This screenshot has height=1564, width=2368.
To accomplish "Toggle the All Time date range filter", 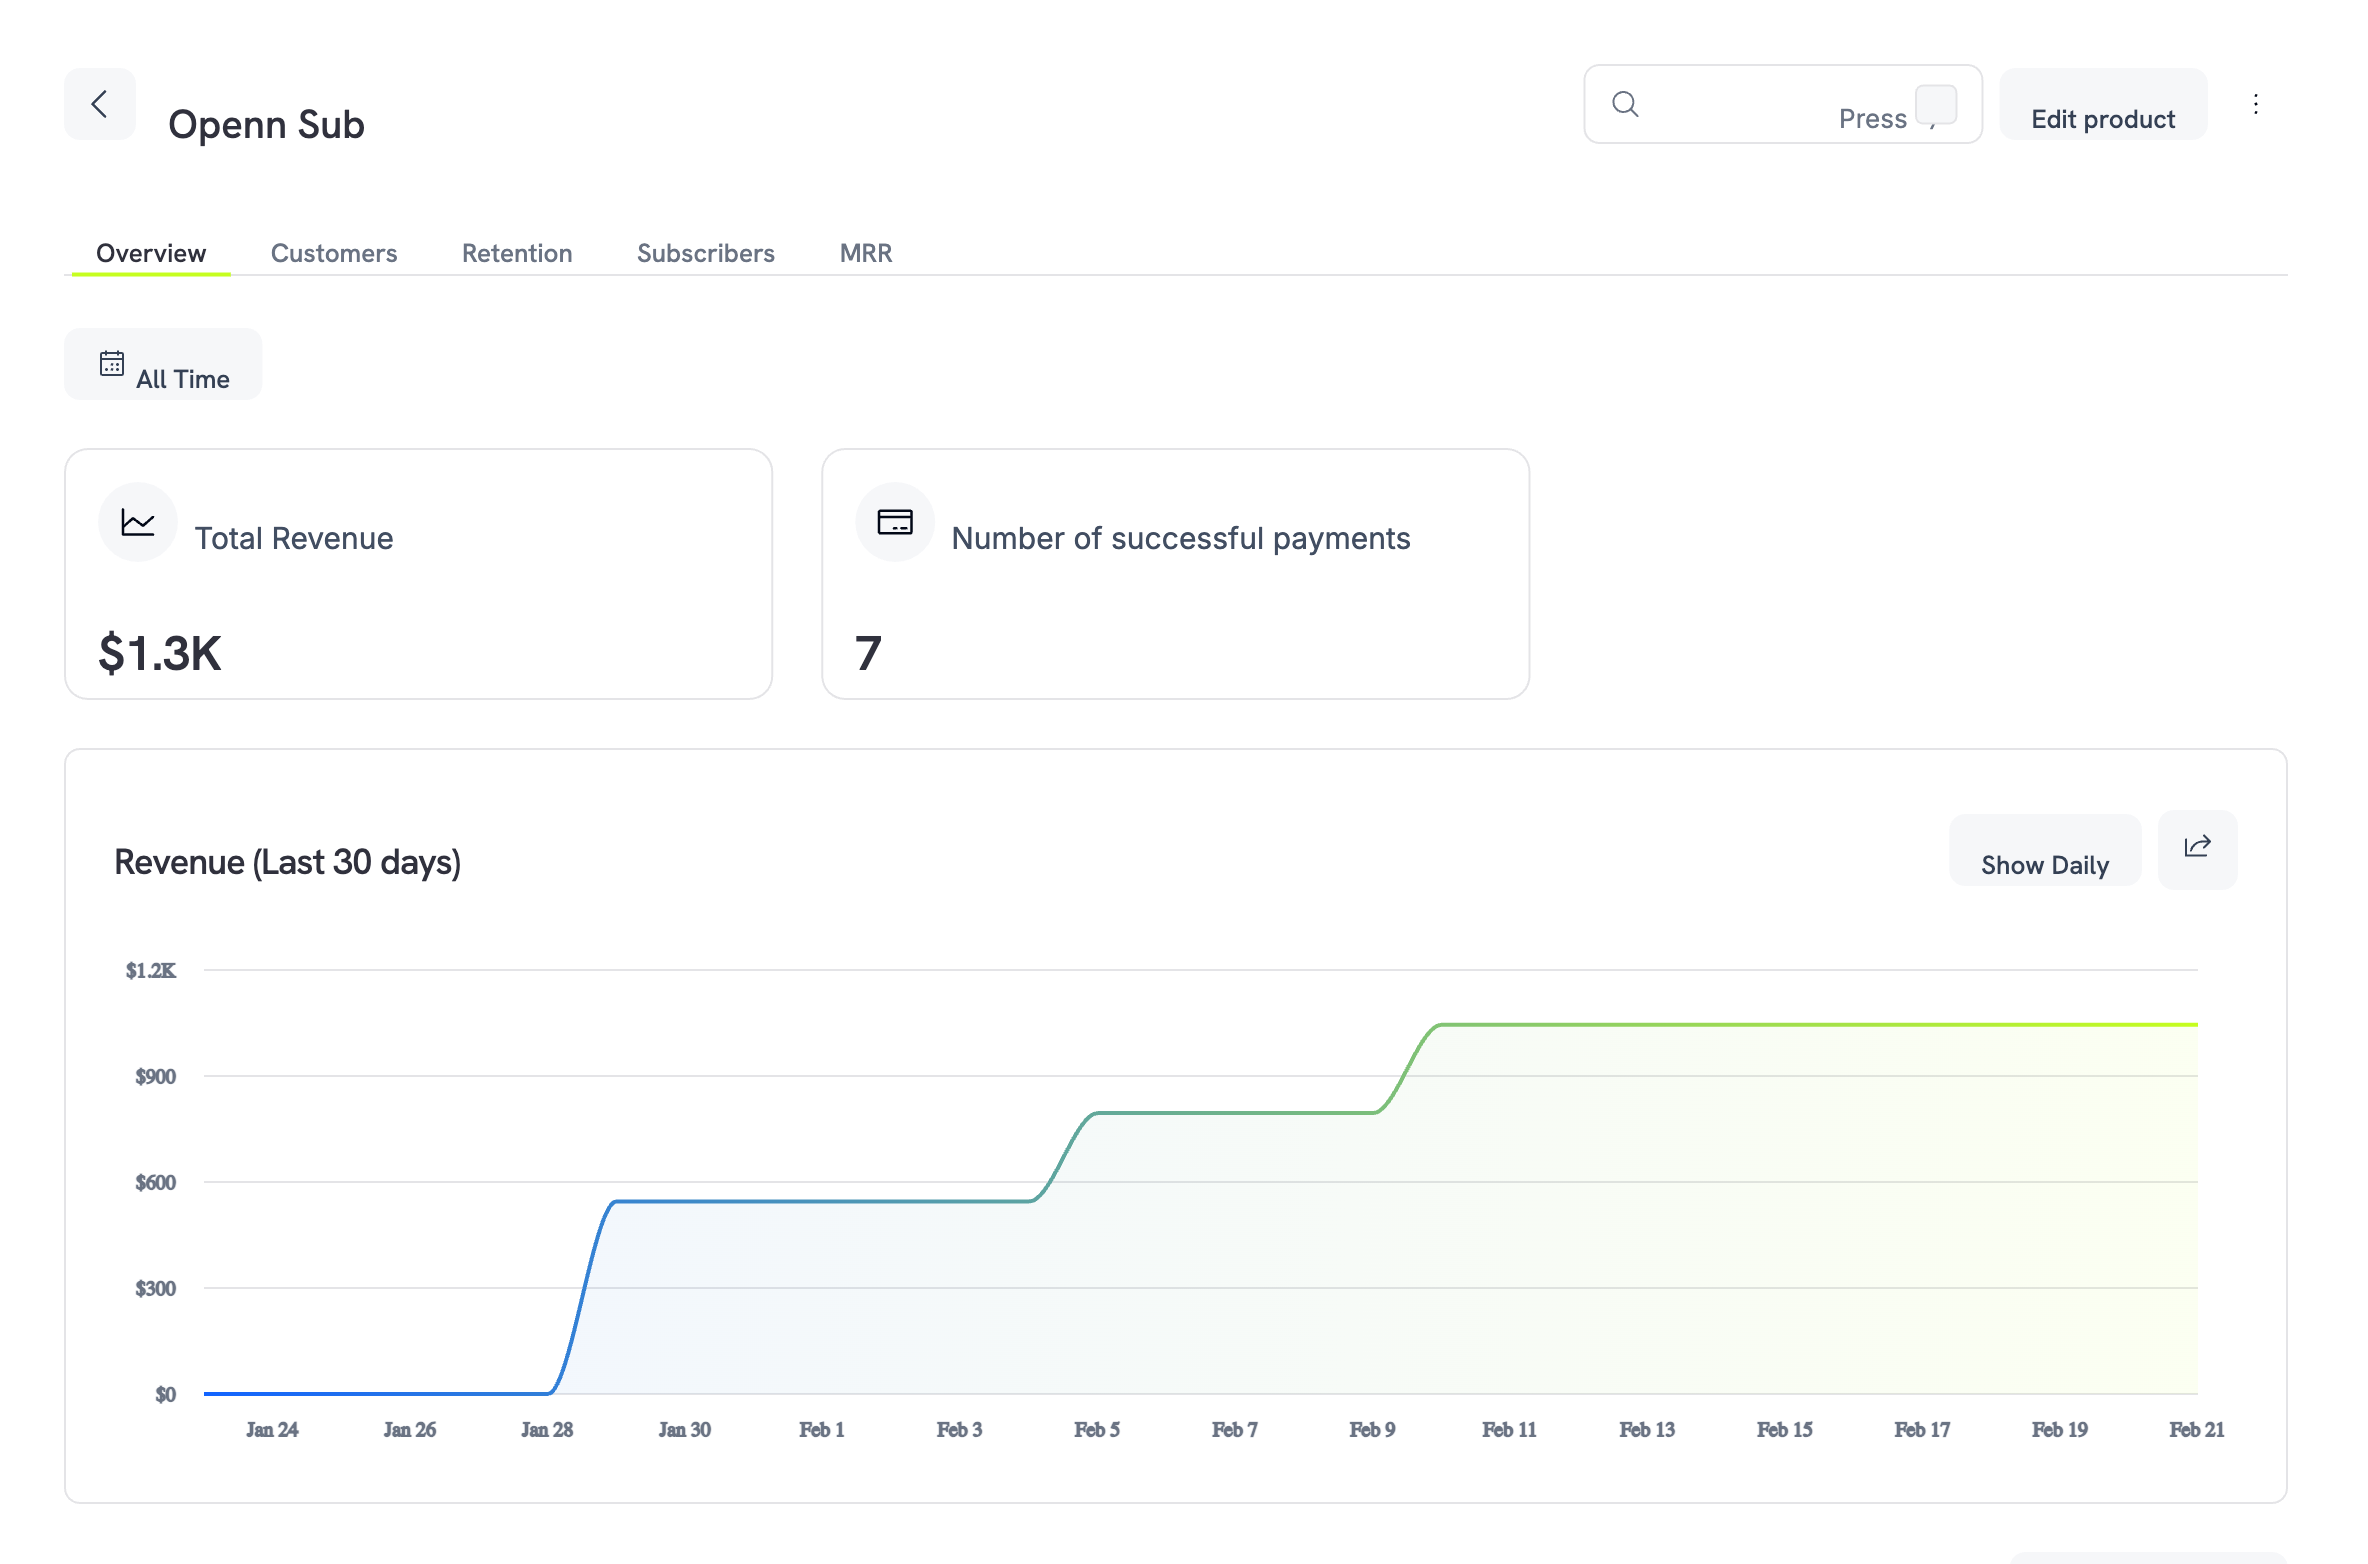I will click(162, 364).
